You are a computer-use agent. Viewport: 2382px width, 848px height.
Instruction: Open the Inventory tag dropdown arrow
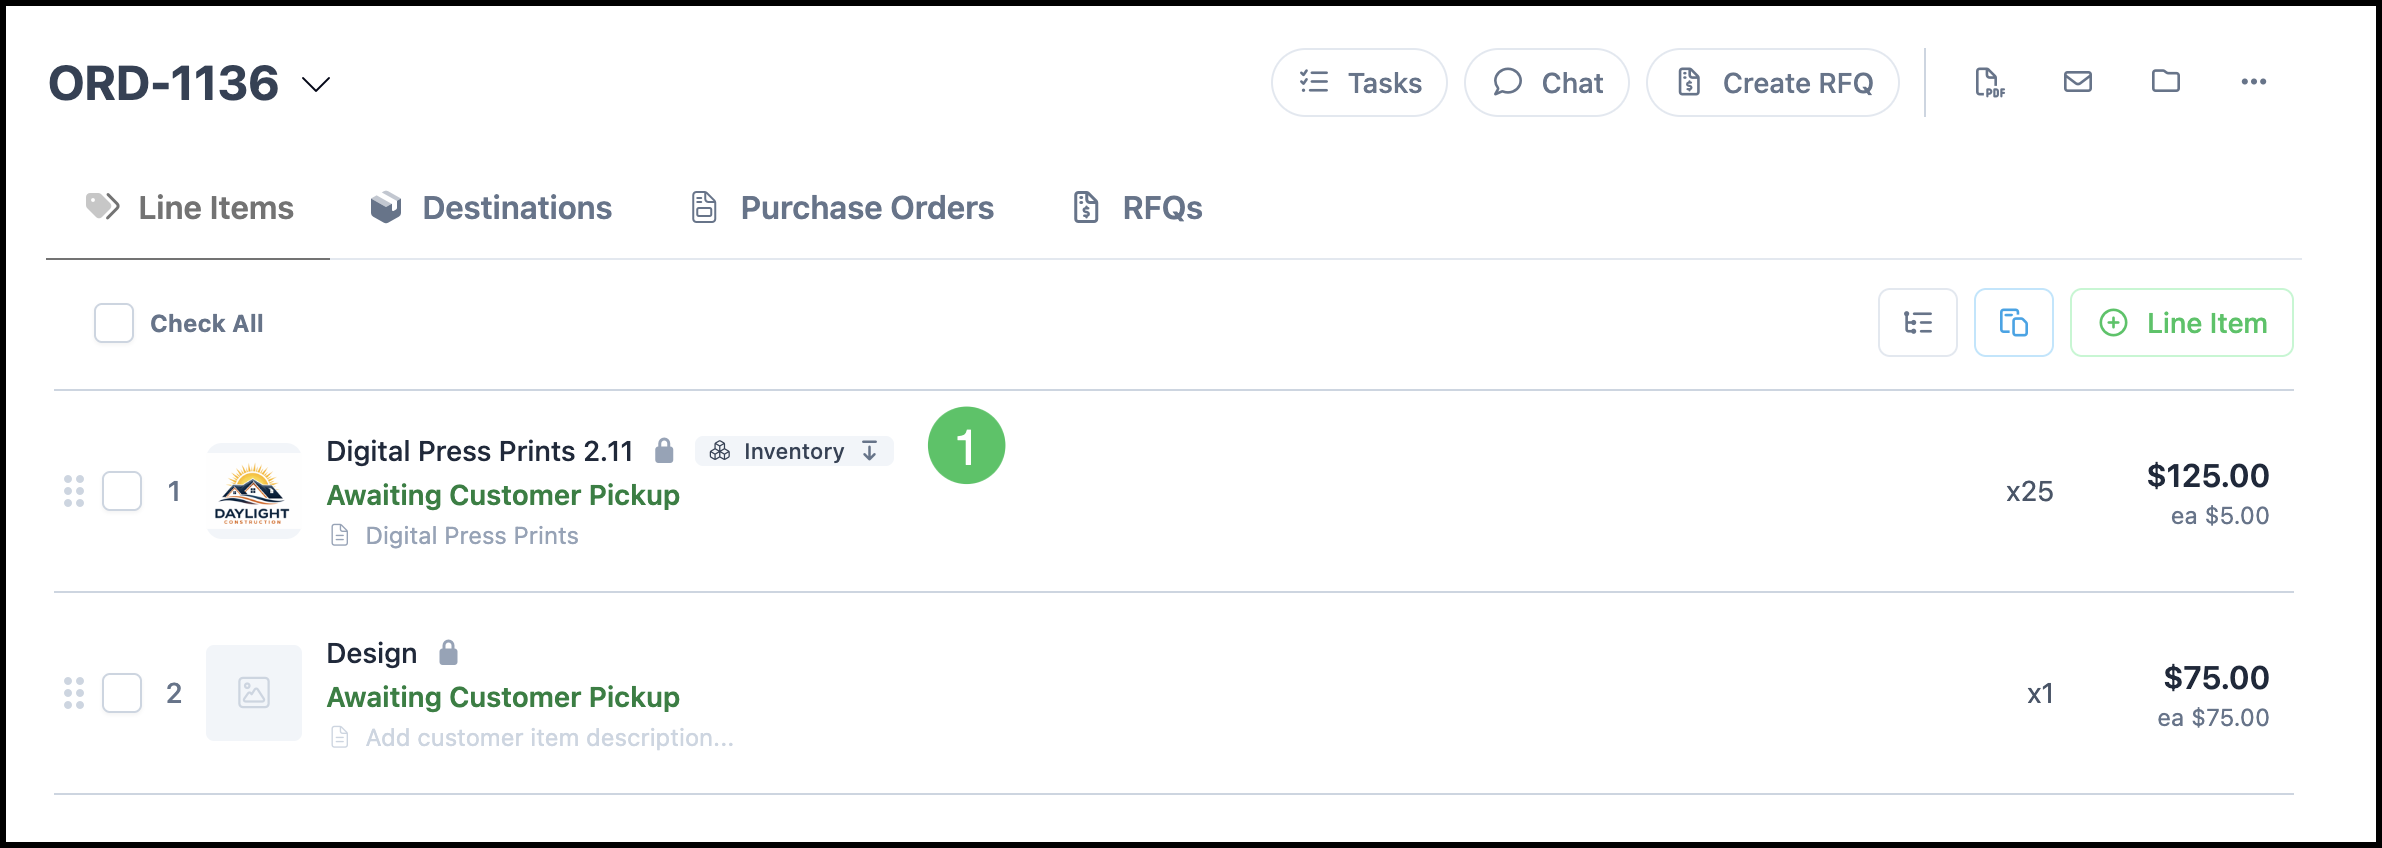point(870,451)
